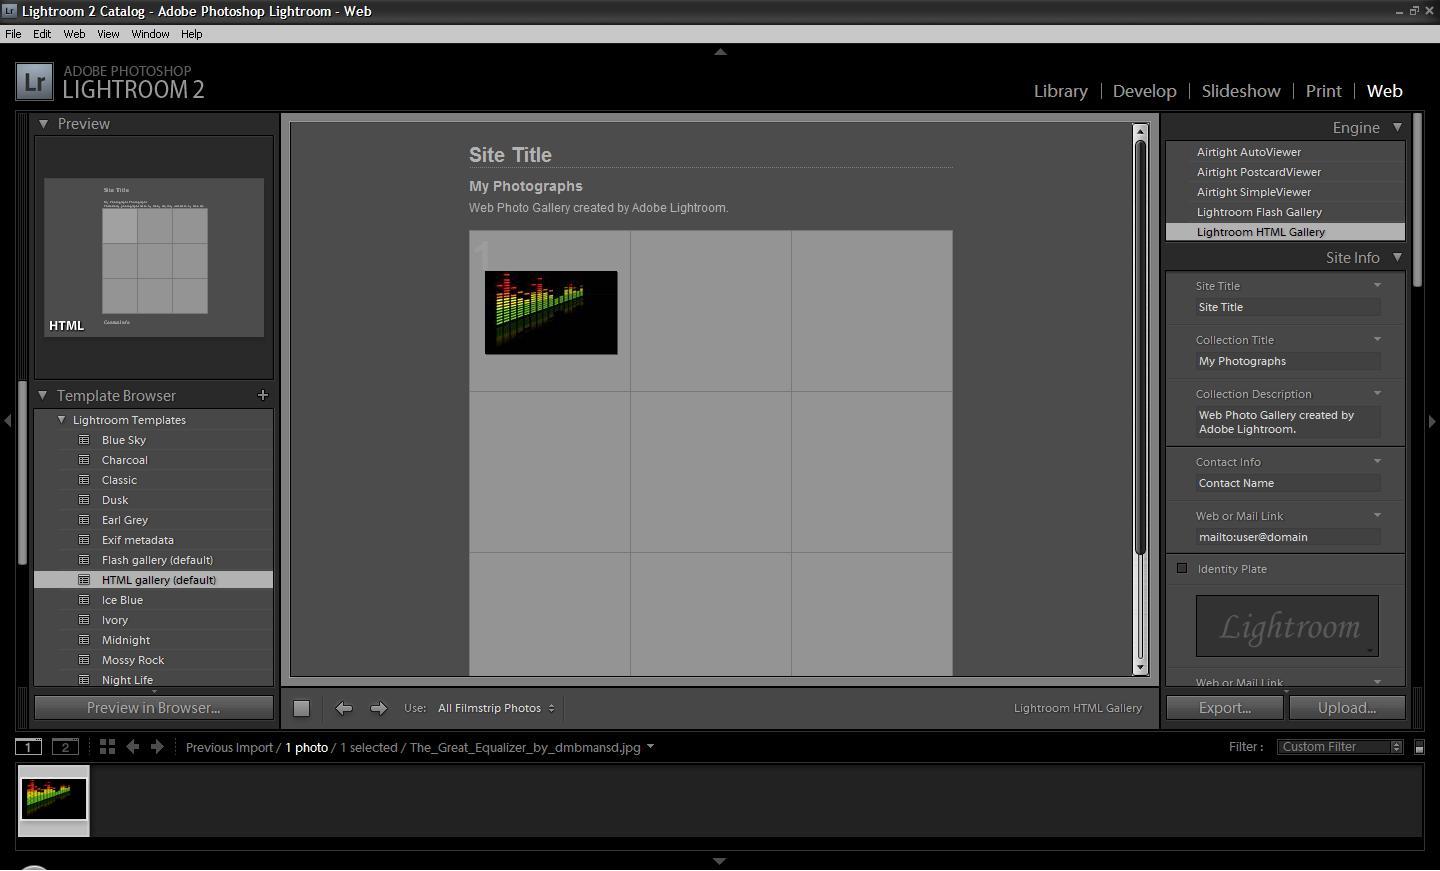Open Collection Description presets dropdown
Viewport: 1440px width, 871px height.
click(1377, 393)
